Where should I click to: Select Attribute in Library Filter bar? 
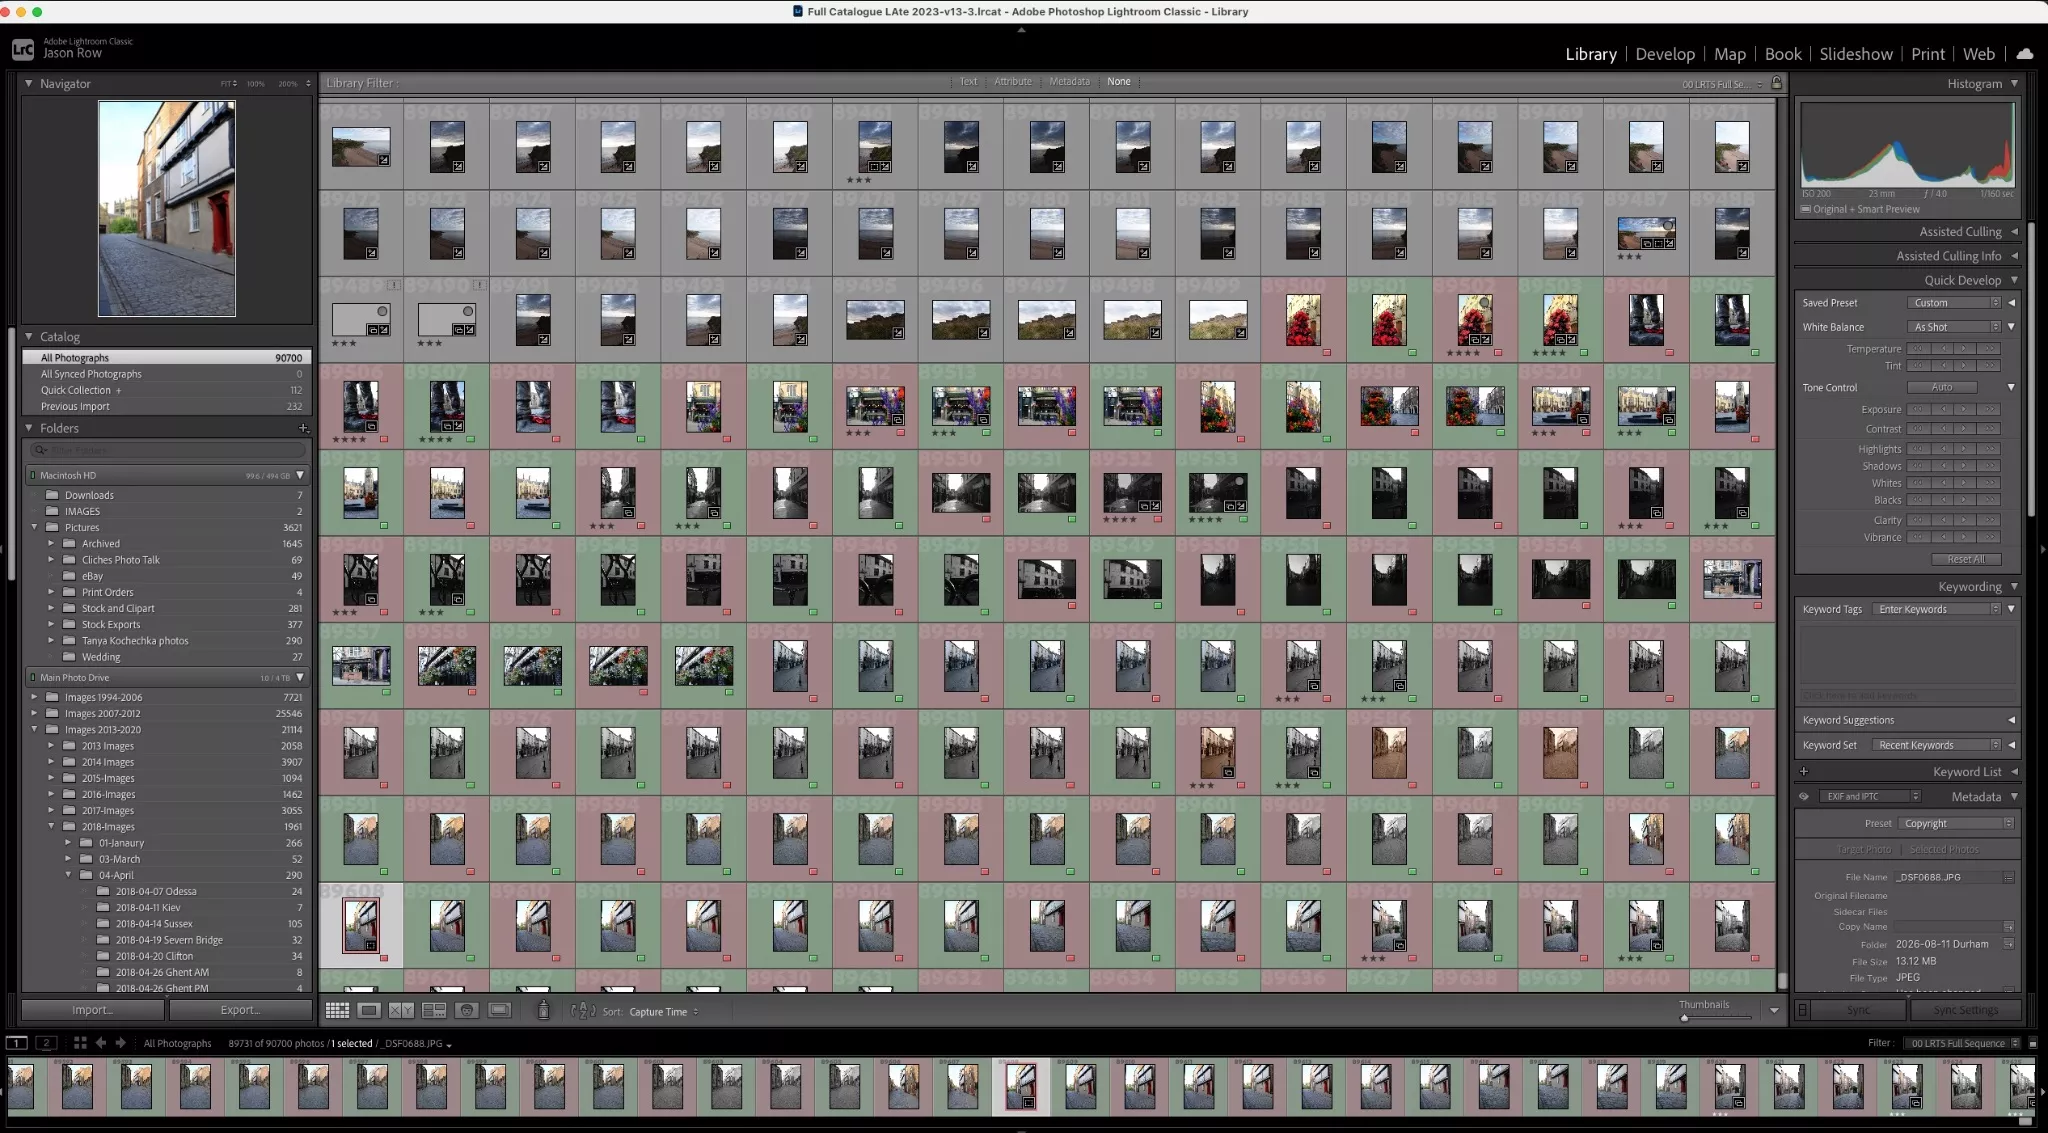[x=1013, y=82]
